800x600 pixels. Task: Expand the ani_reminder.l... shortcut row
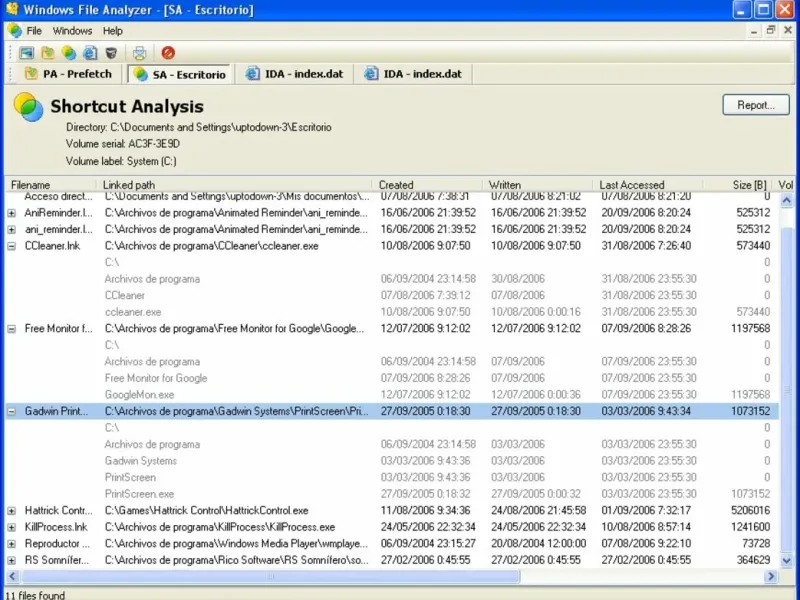coord(11,230)
